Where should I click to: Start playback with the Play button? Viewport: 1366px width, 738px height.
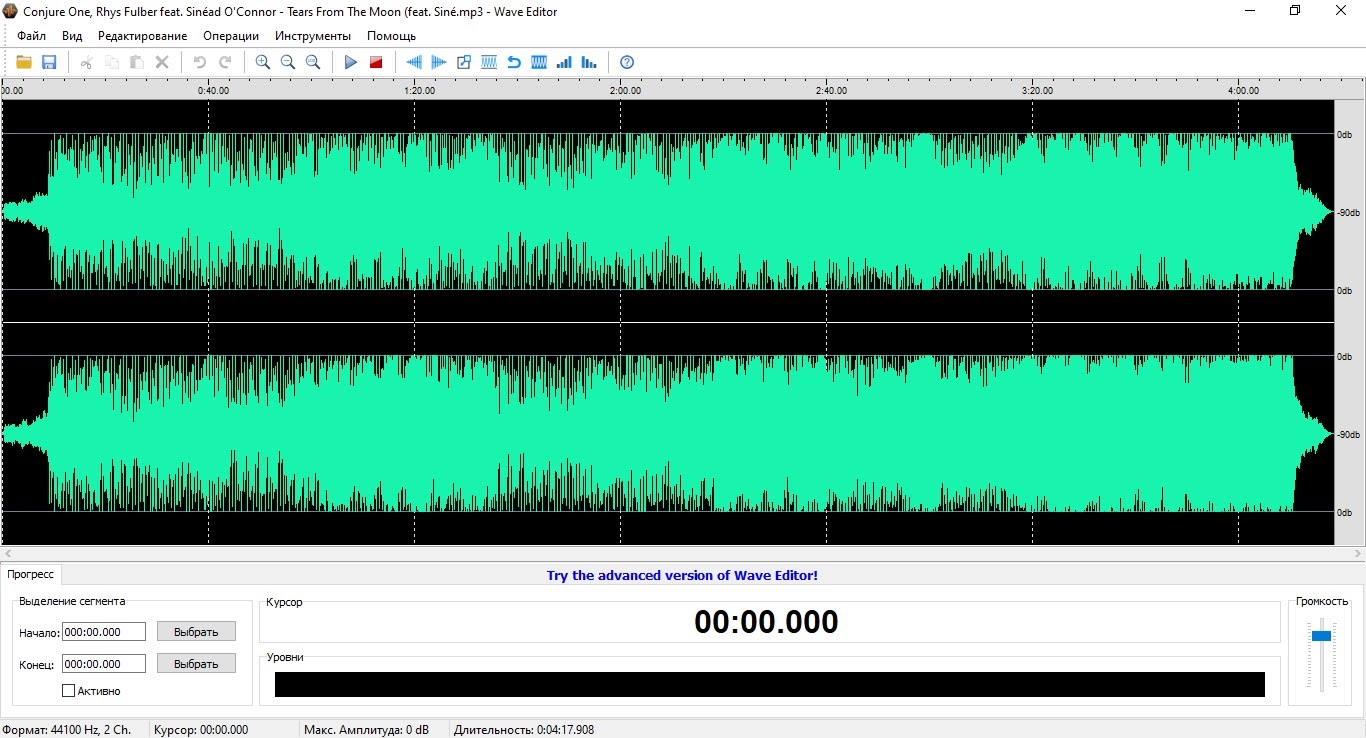(351, 62)
